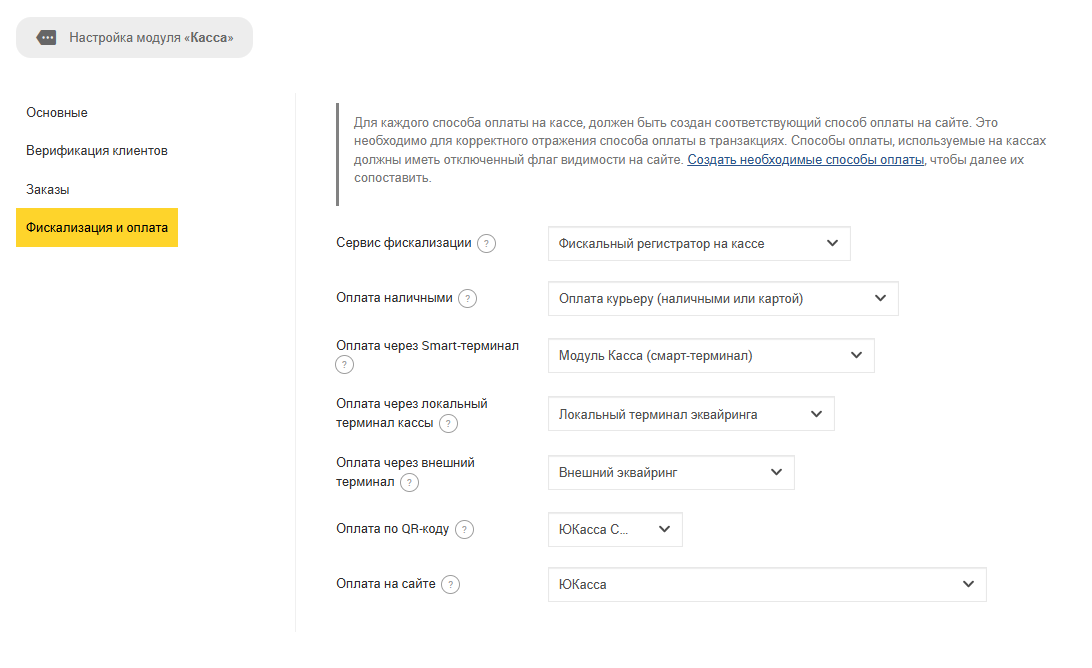Open the Настройка модуля «Касса» header button
This screenshot has height=668, width=1092.
(134, 38)
